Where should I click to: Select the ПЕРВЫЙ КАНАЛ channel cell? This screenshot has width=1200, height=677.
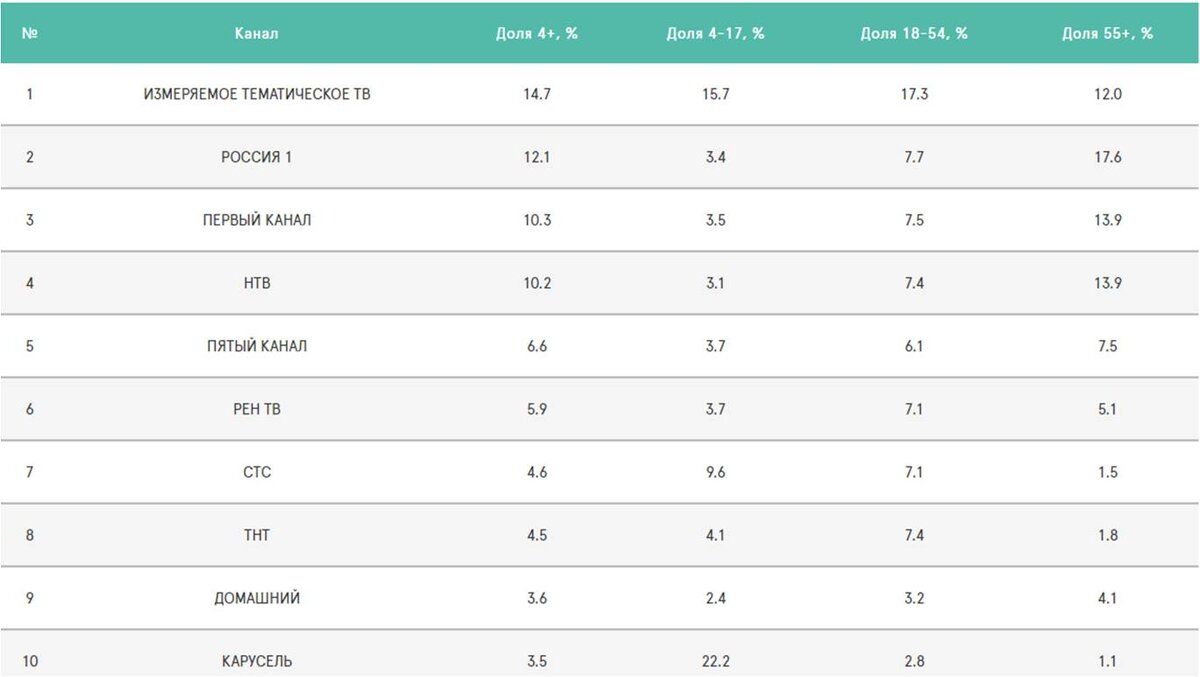click(x=257, y=220)
